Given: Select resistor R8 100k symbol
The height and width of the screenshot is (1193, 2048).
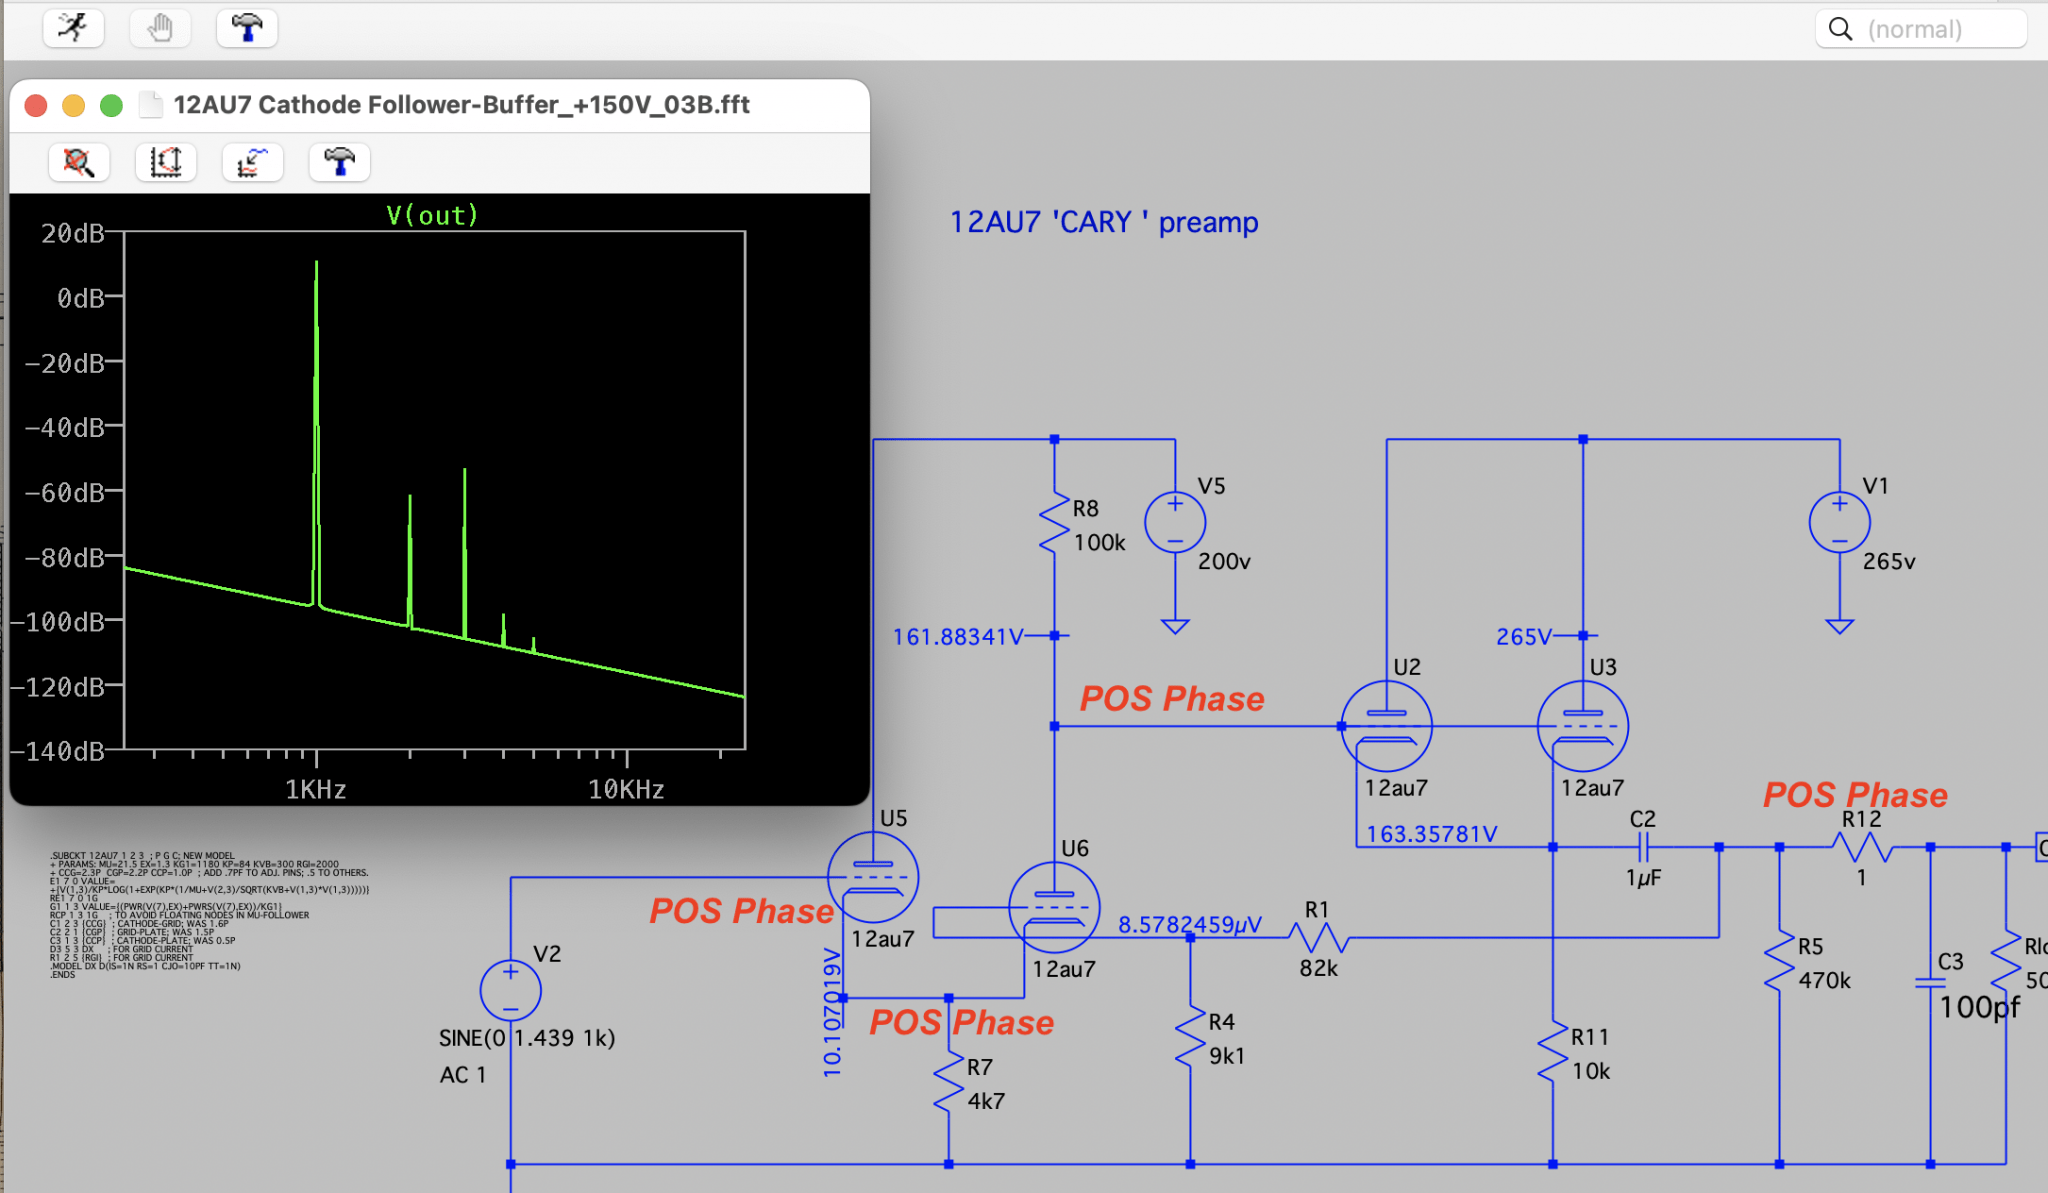Looking at the screenshot, I should click(1054, 522).
